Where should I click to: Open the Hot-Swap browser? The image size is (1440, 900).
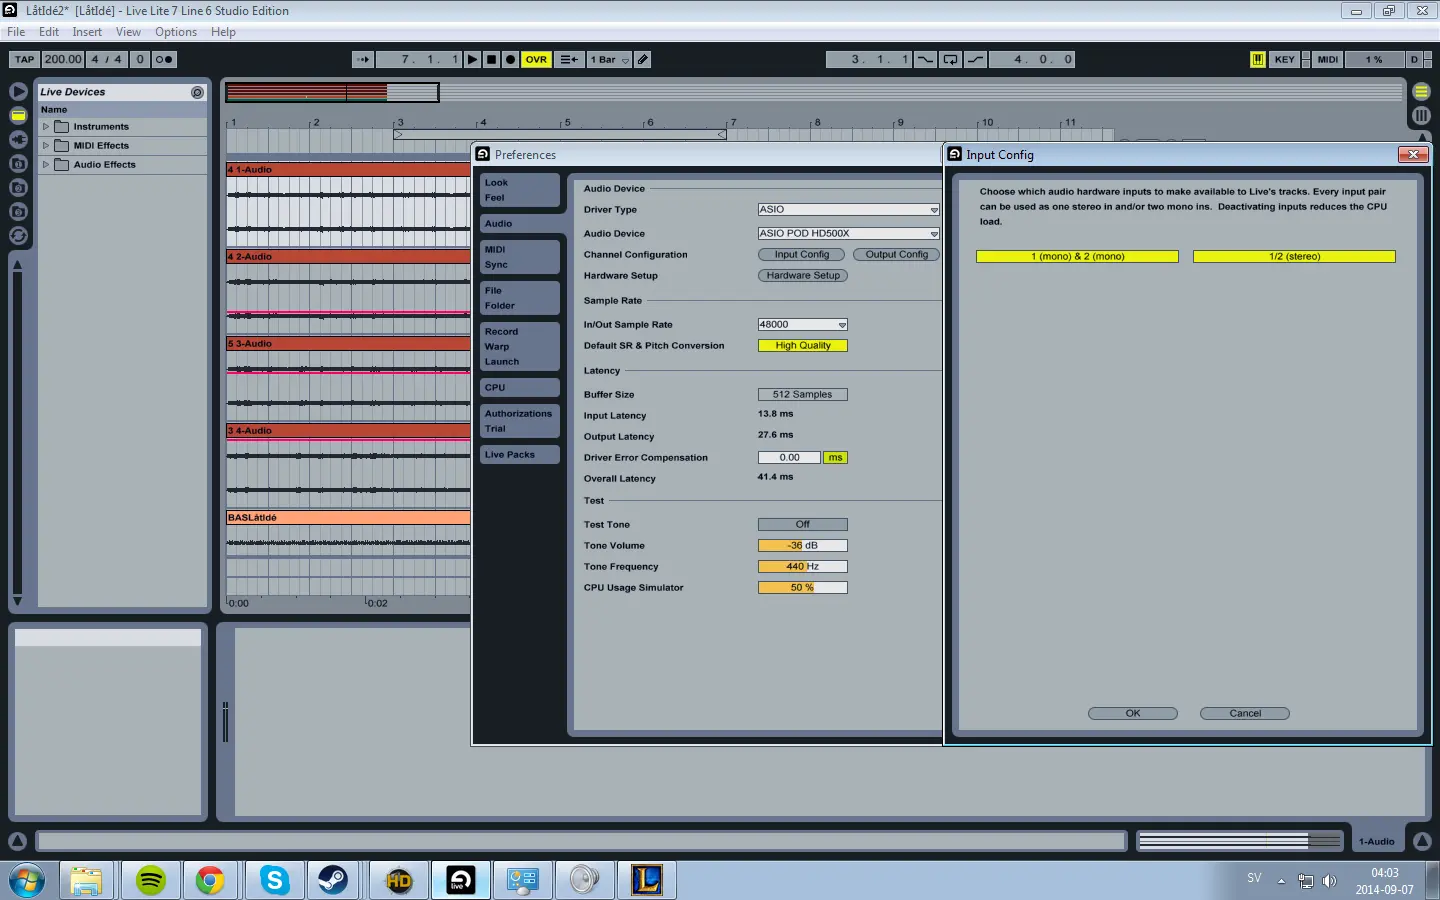[x=18, y=236]
